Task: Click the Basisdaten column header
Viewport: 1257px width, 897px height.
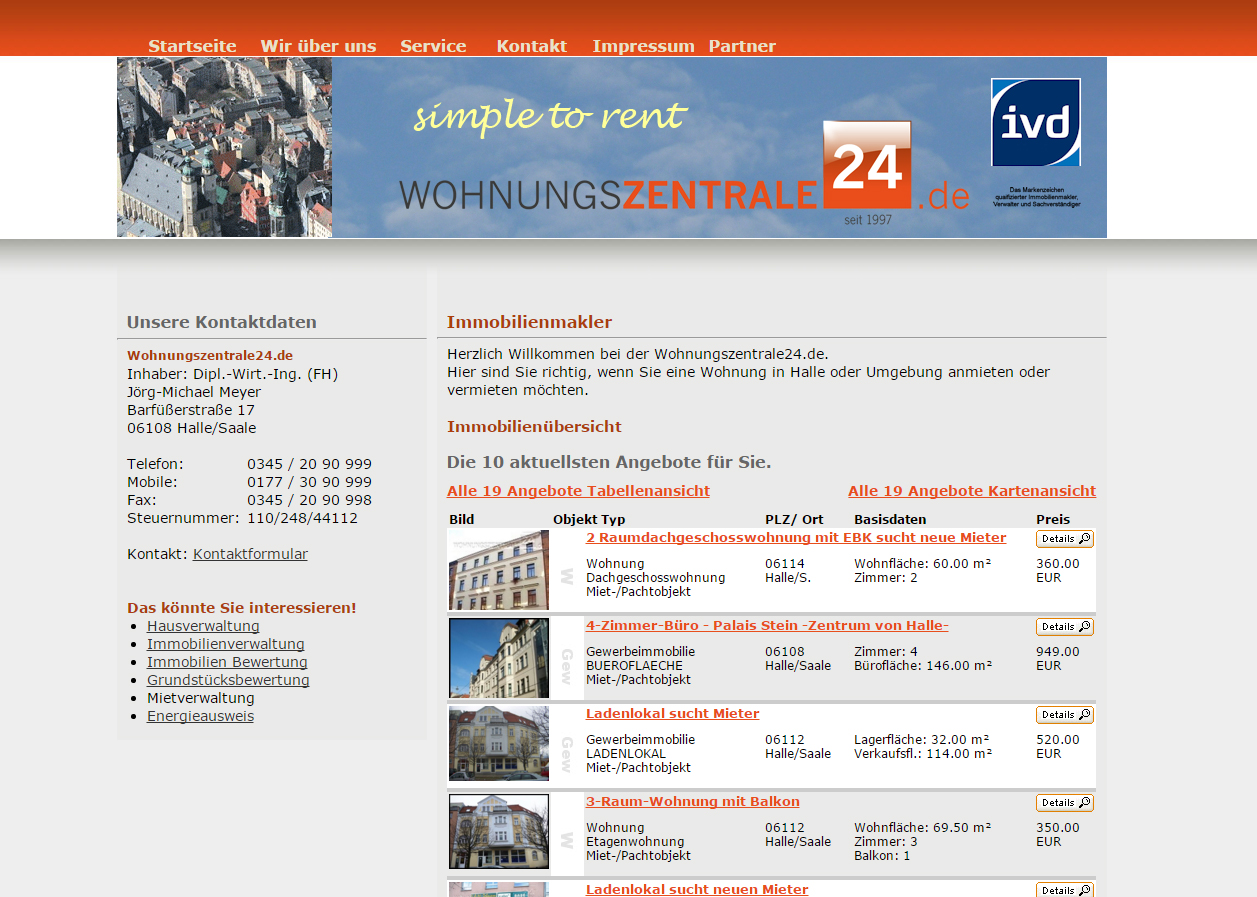Action: tap(890, 519)
